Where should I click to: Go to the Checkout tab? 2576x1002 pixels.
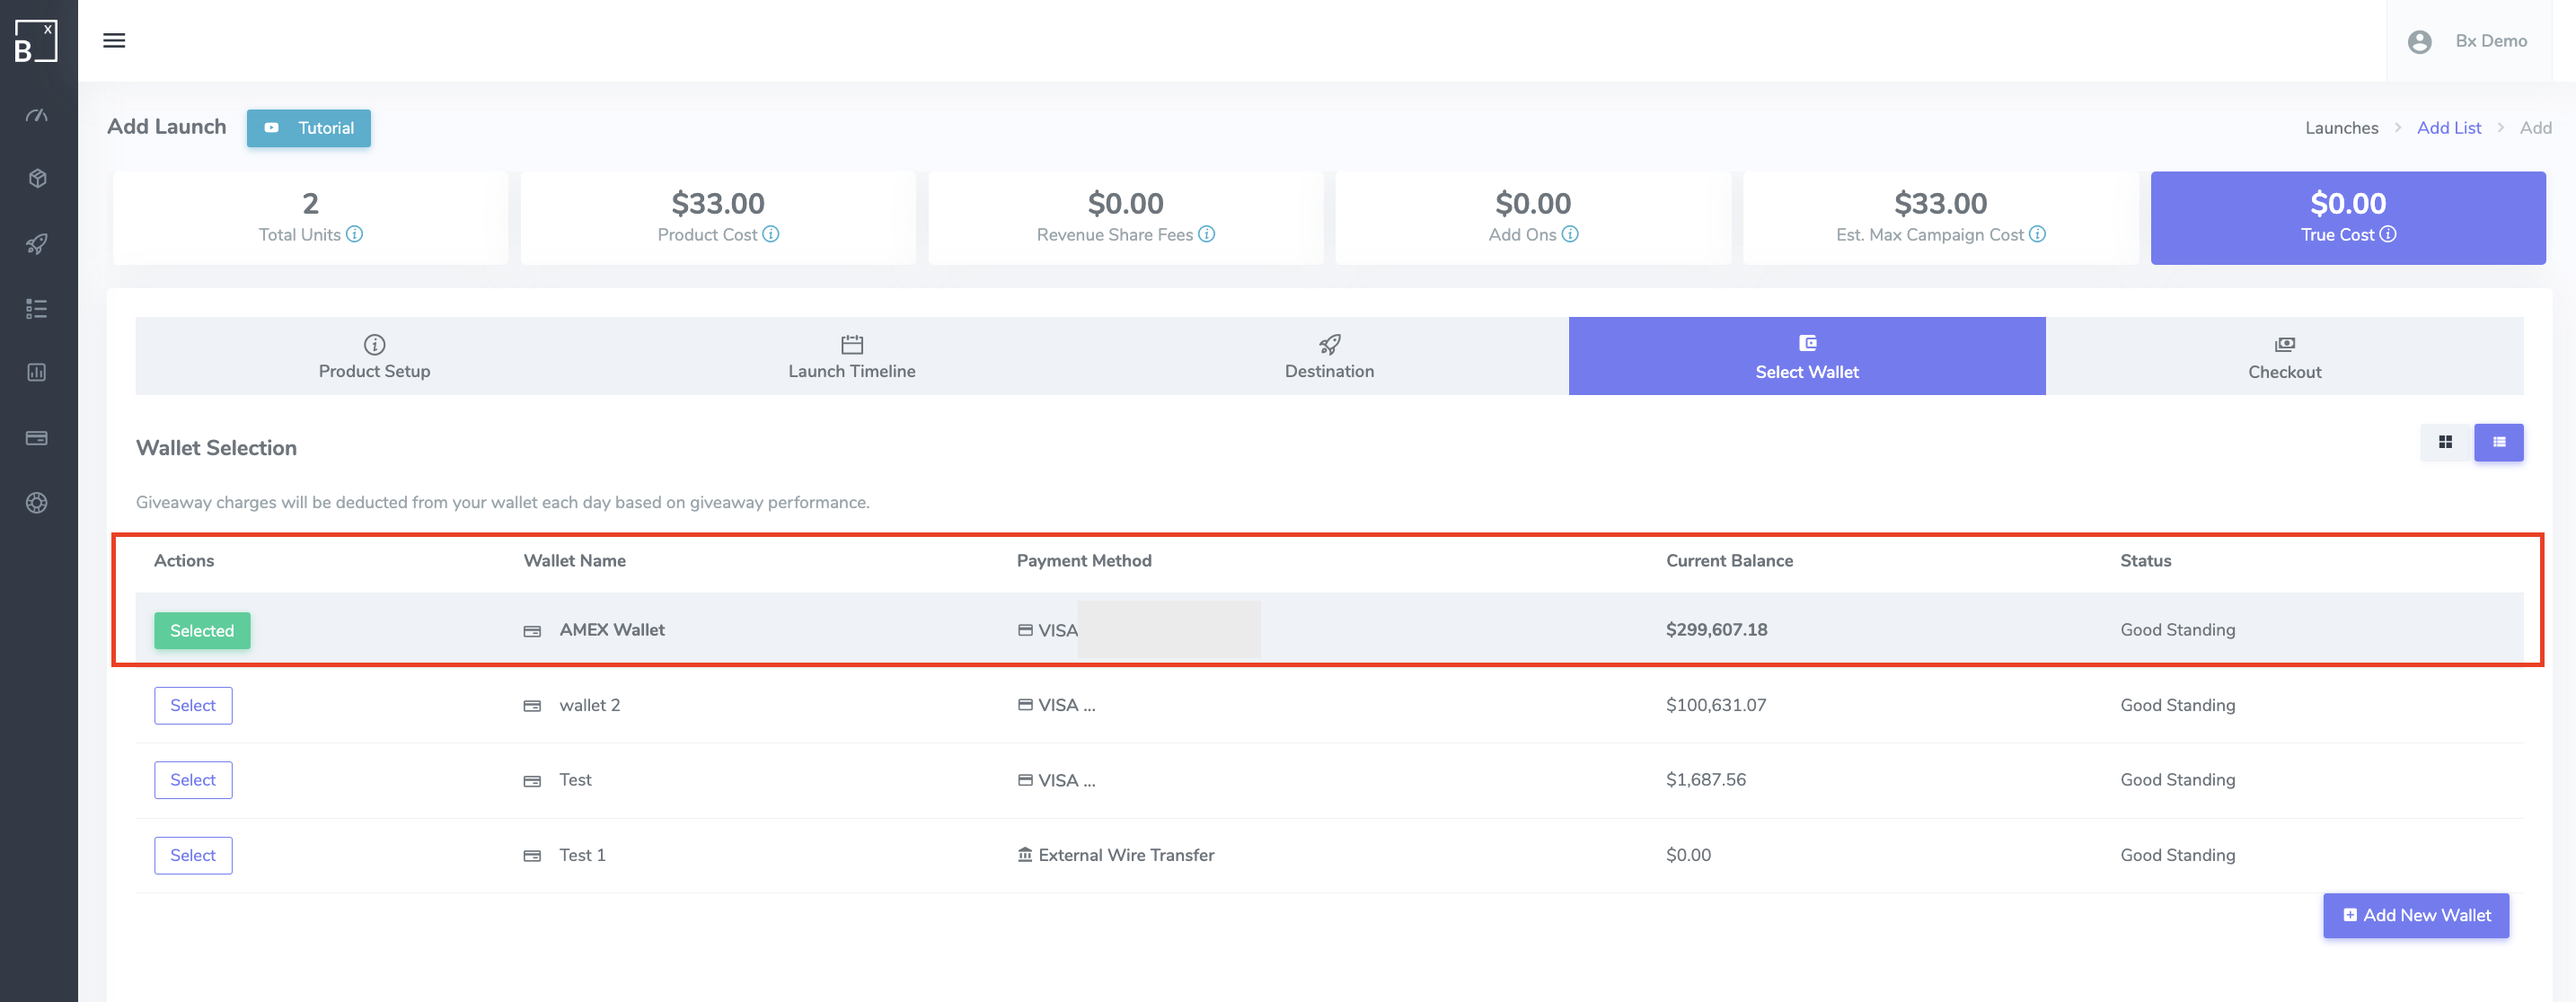(x=2284, y=356)
